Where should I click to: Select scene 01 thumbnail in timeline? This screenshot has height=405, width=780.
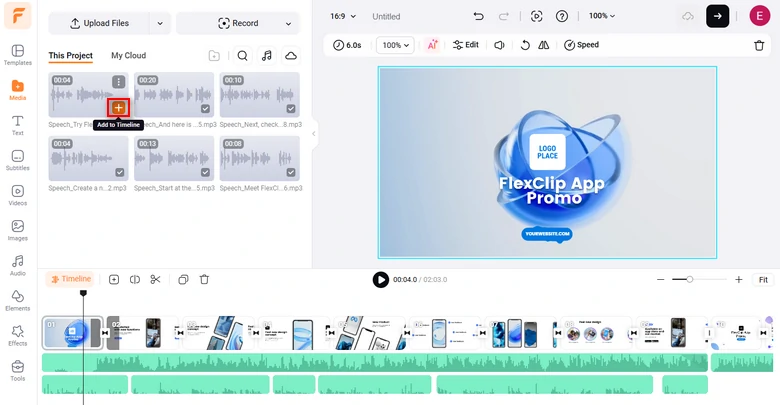72,333
